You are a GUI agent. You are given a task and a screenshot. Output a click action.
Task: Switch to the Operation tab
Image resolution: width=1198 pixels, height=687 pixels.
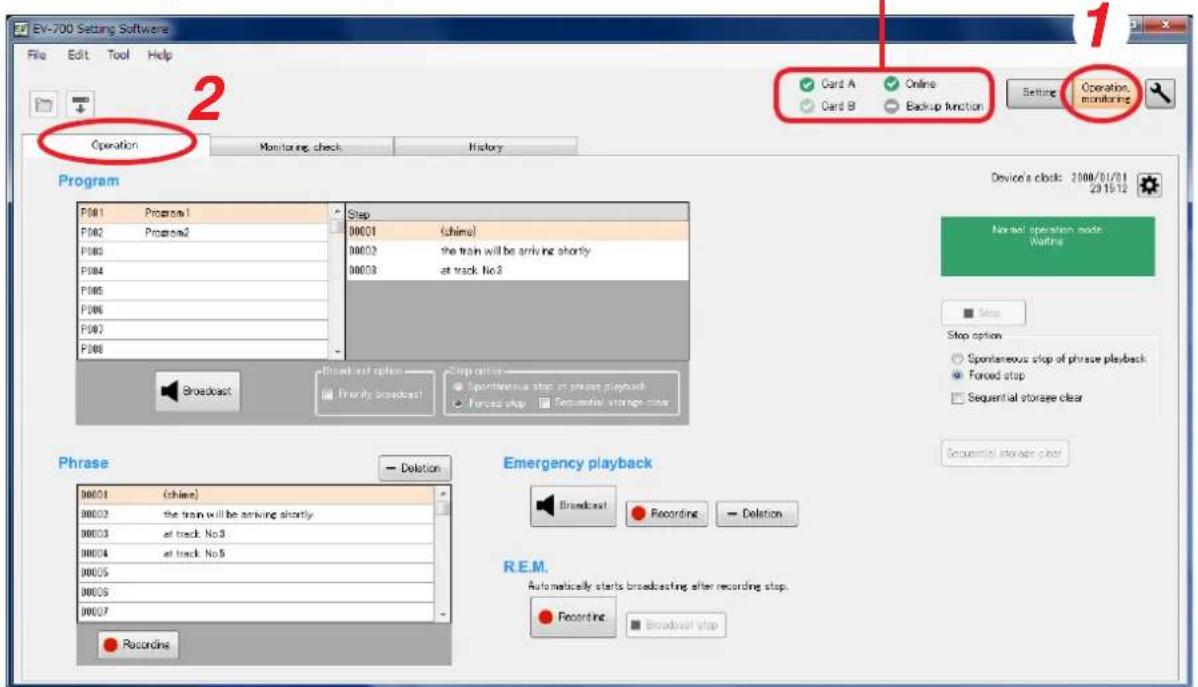pos(115,145)
